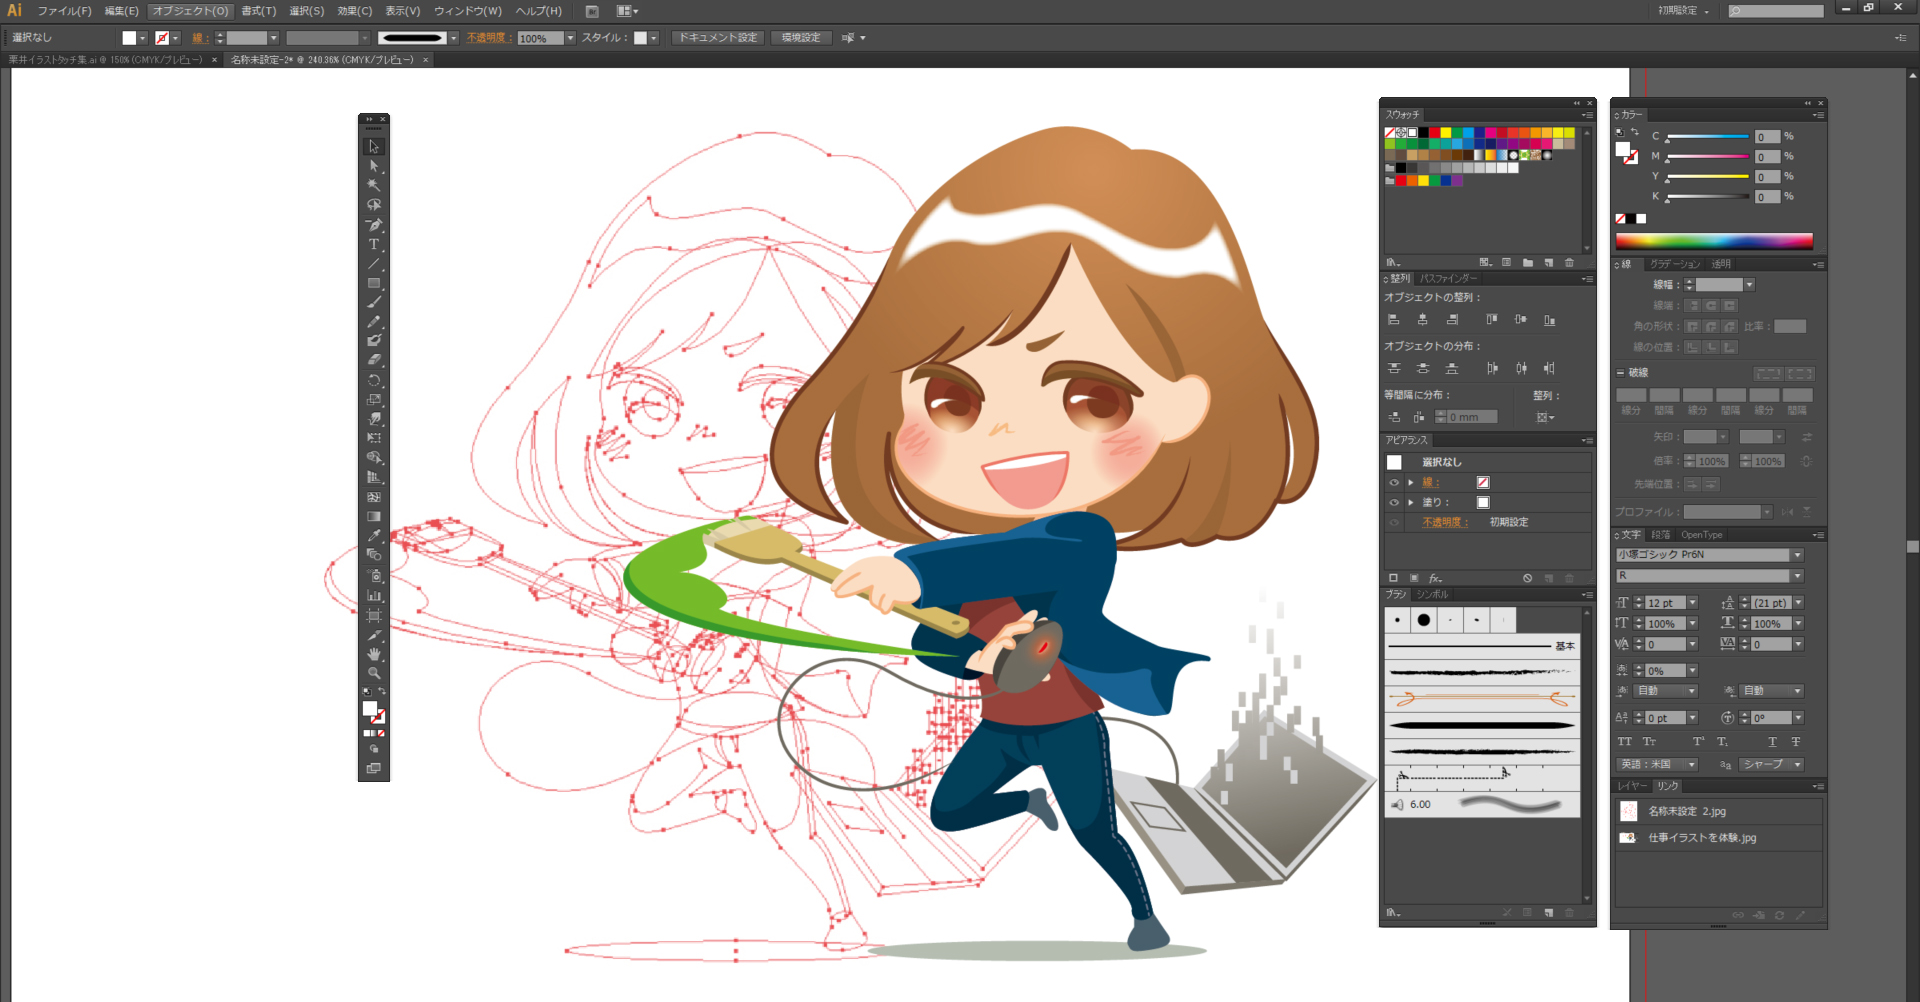
Task: Click the Paintbrush tool
Action: coord(374,302)
